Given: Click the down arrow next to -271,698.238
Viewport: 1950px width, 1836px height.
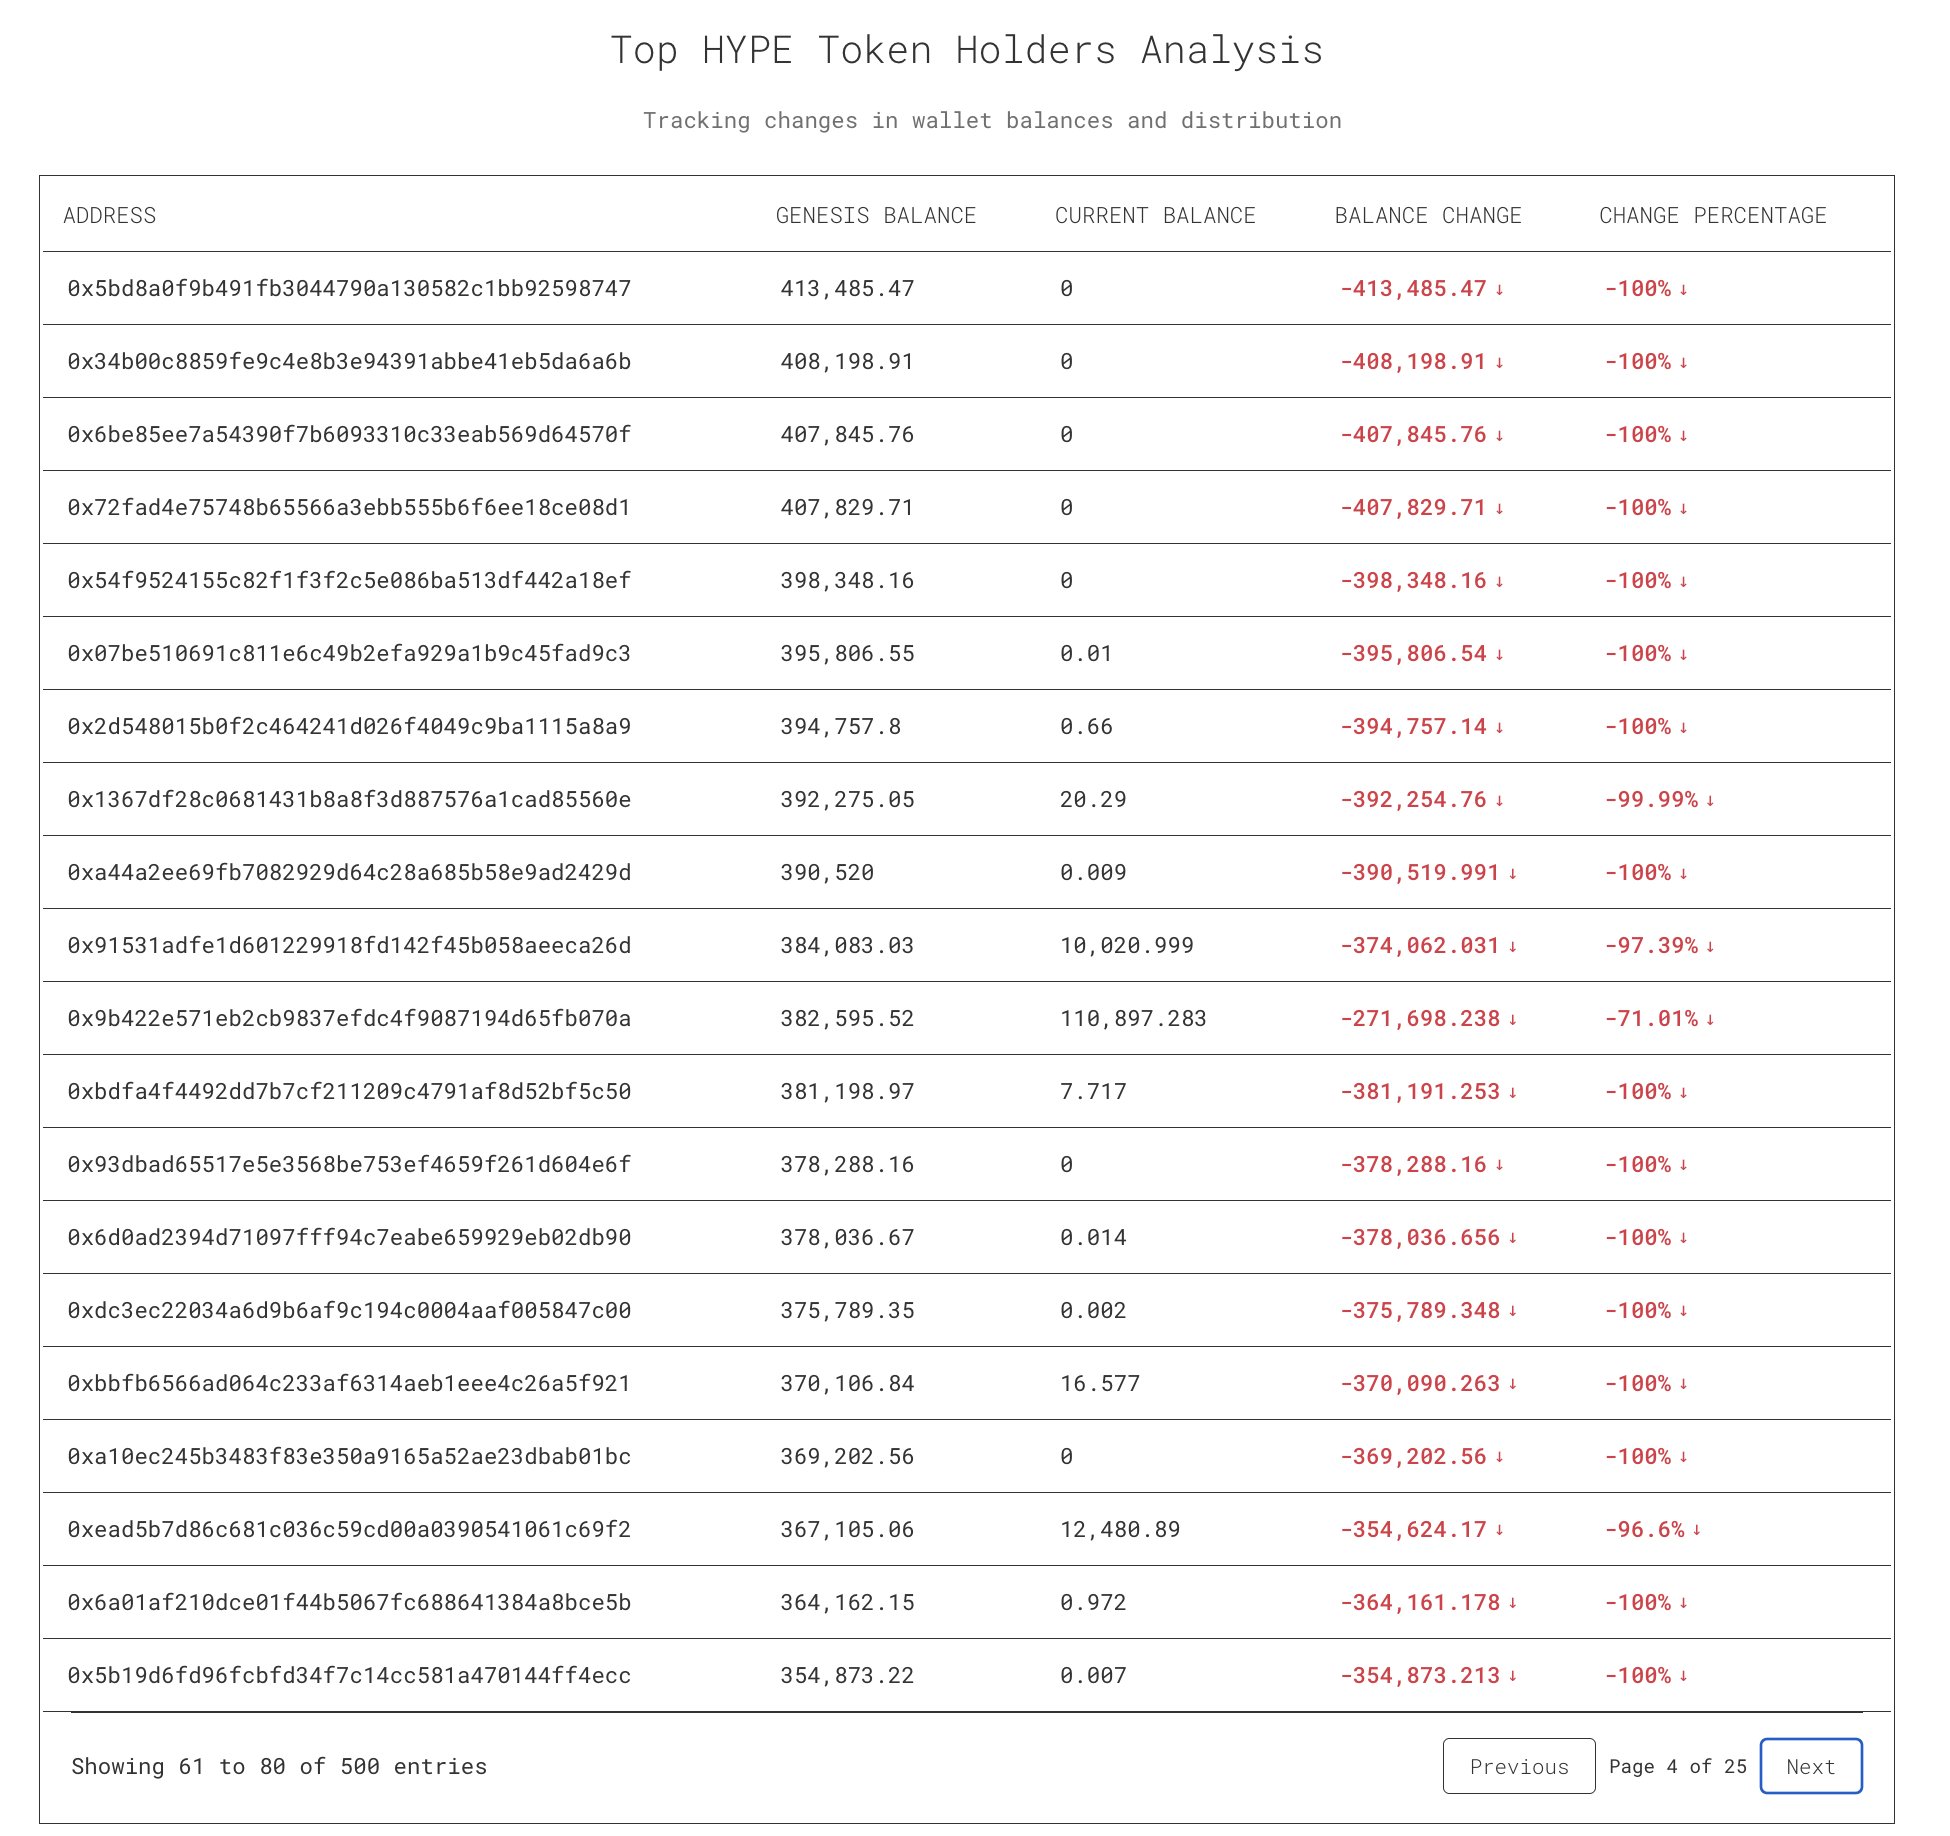Looking at the screenshot, I should (1513, 1020).
